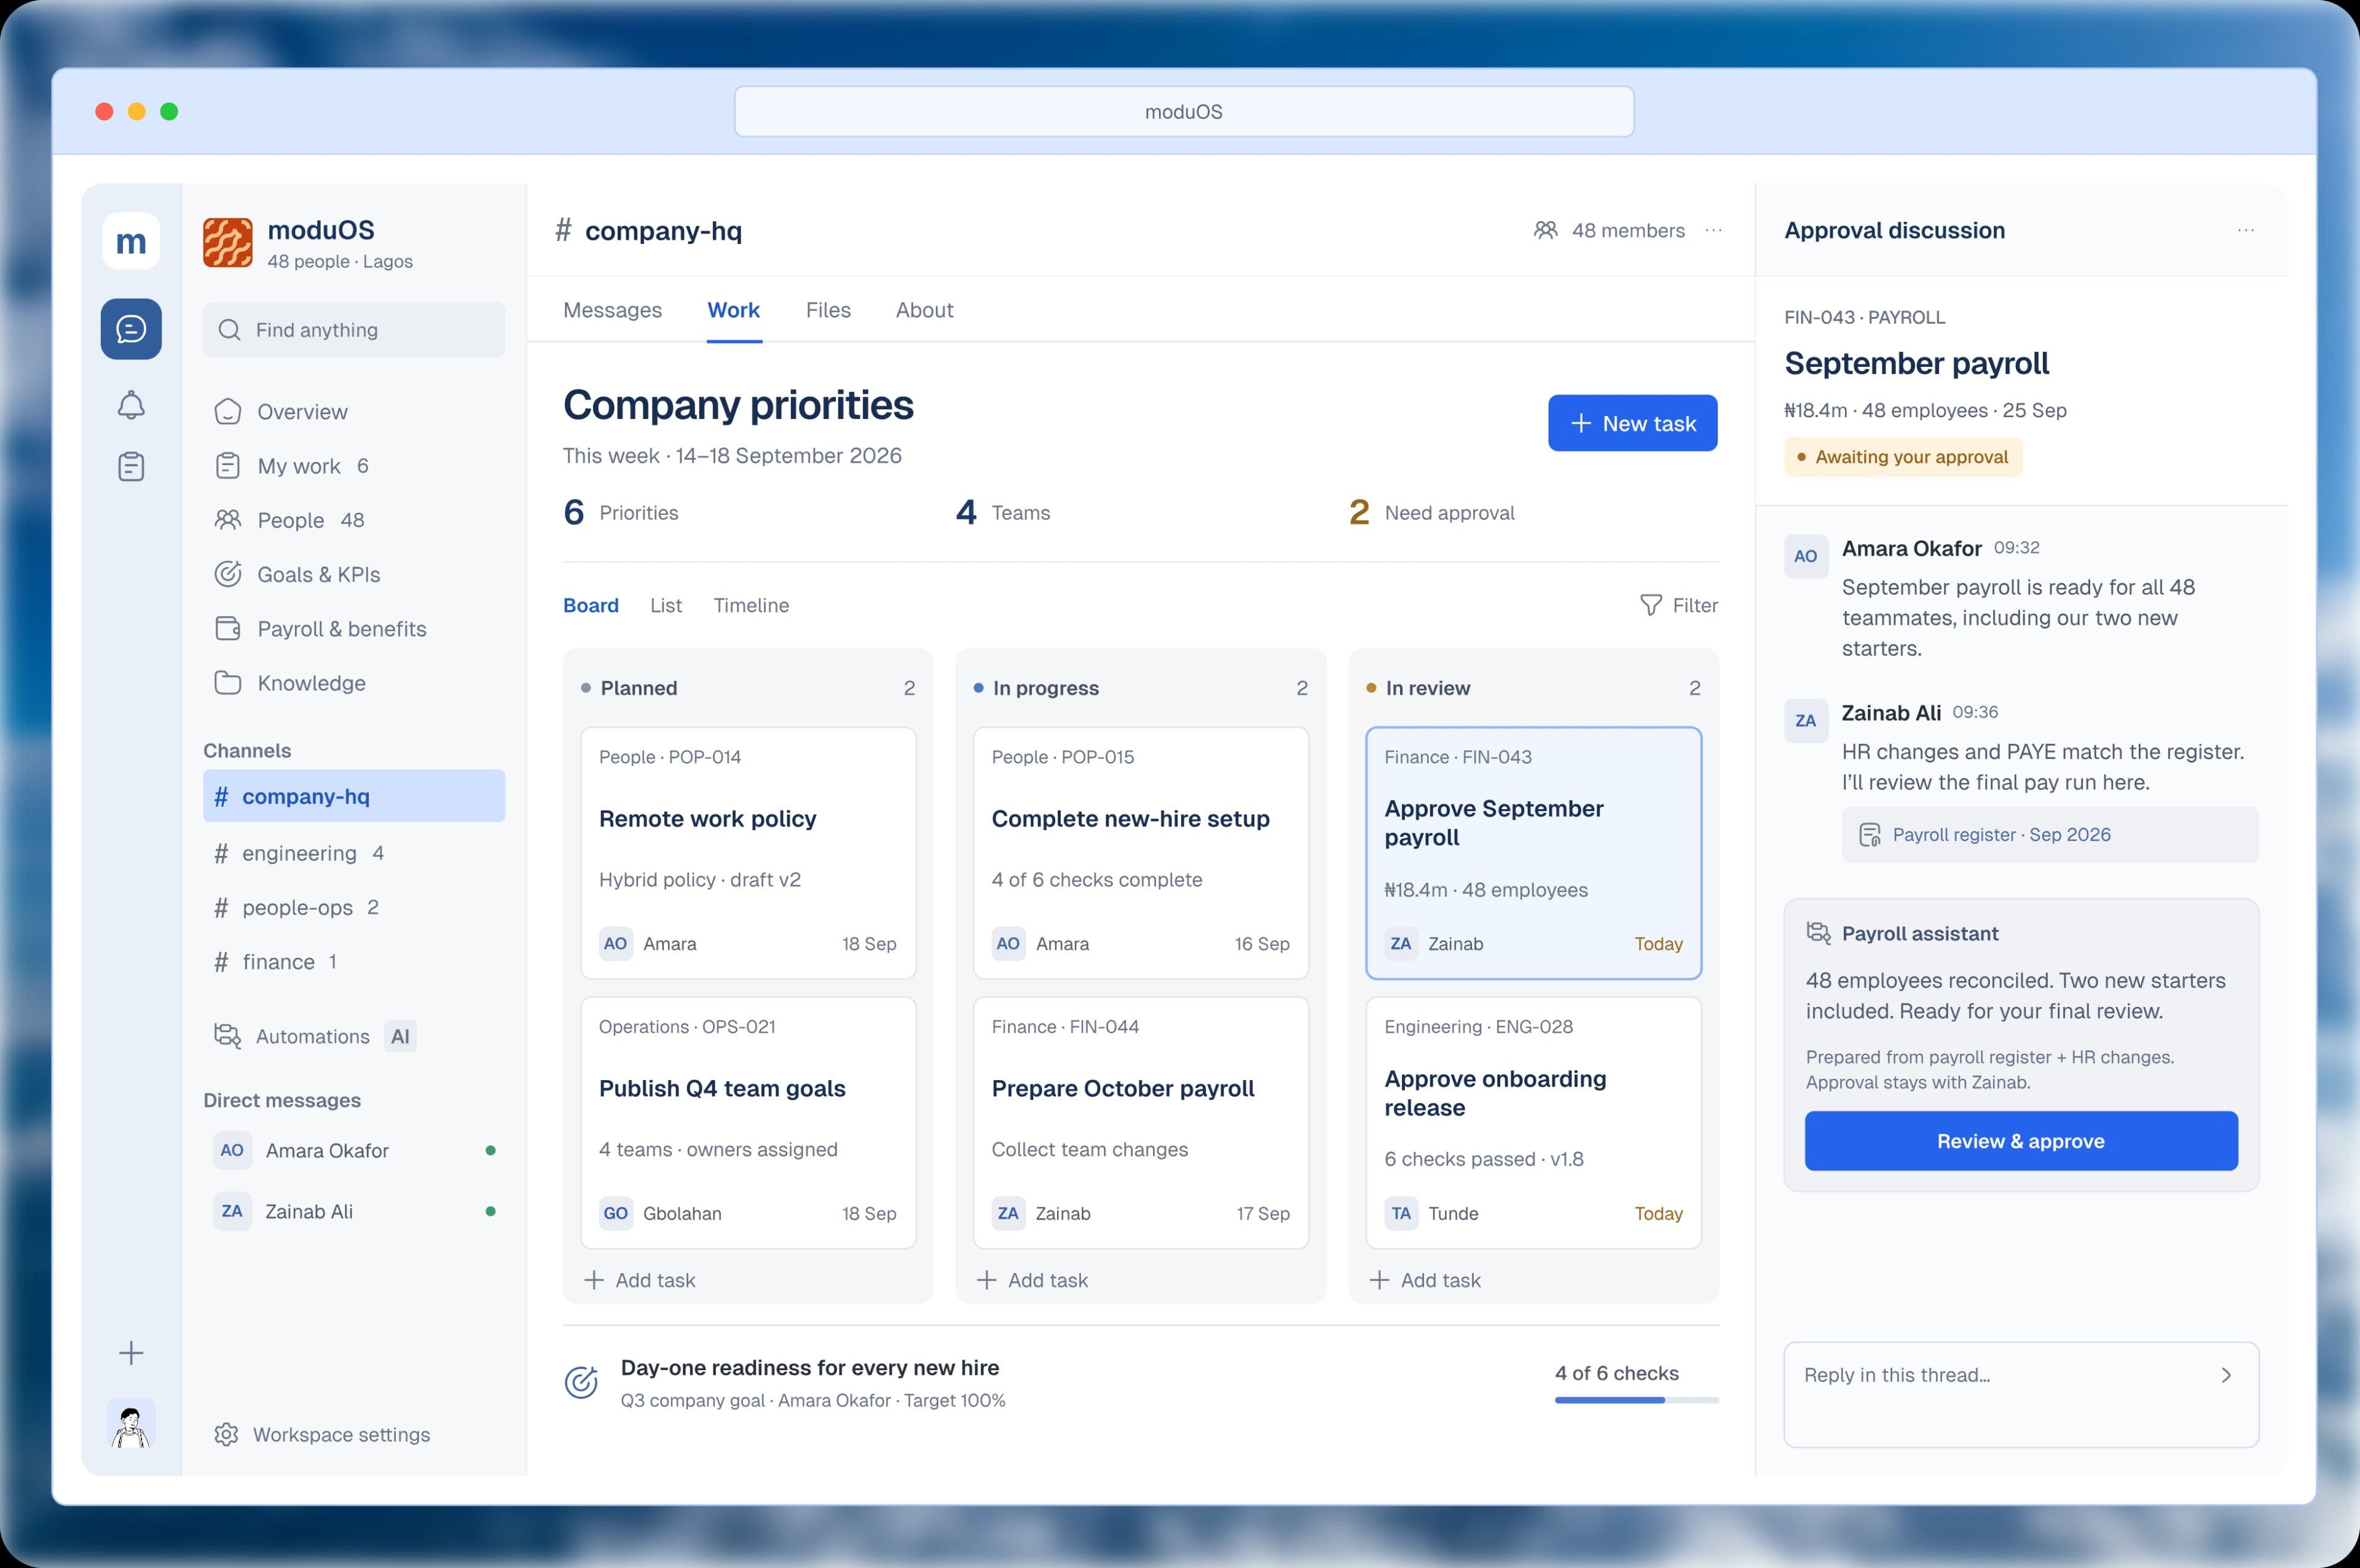Select the List view

point(666,605)
